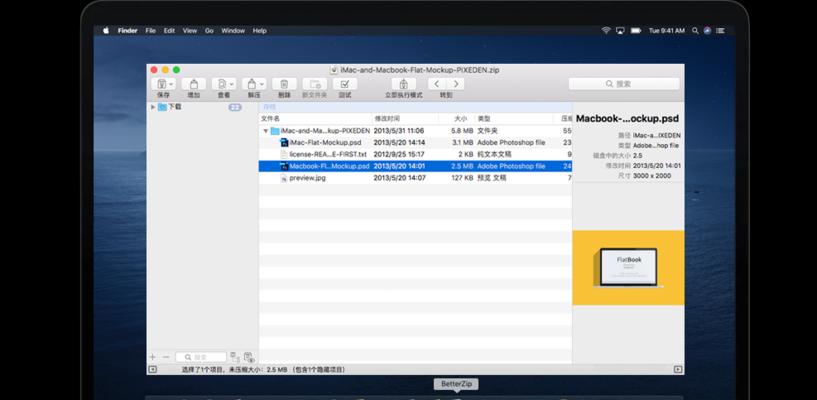Click the preview.jpg file icon

284,178
